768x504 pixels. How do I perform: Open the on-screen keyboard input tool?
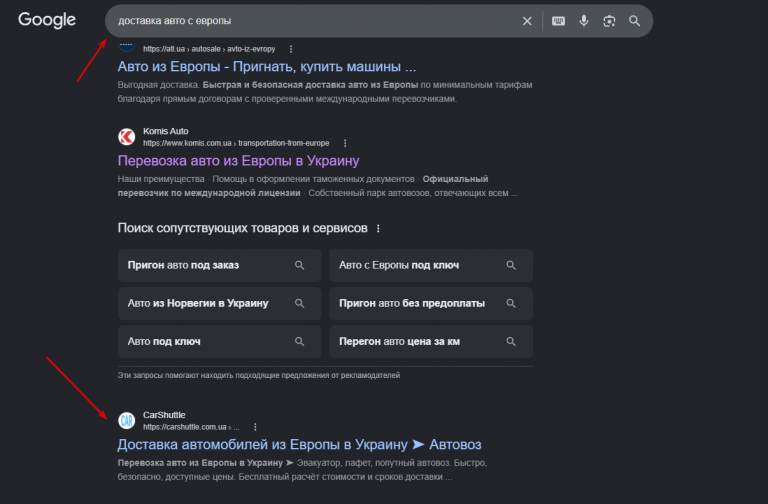pyautogui.click(x=558, y=21)
